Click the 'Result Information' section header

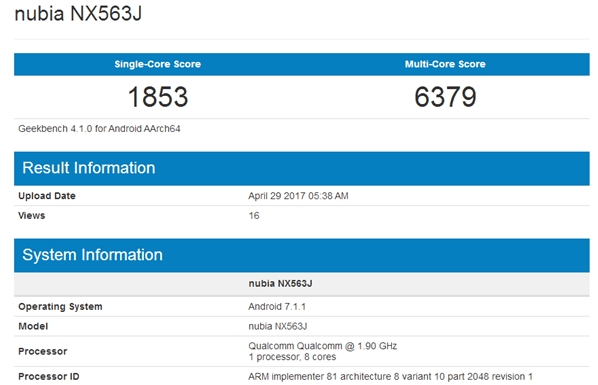(302, 168)
